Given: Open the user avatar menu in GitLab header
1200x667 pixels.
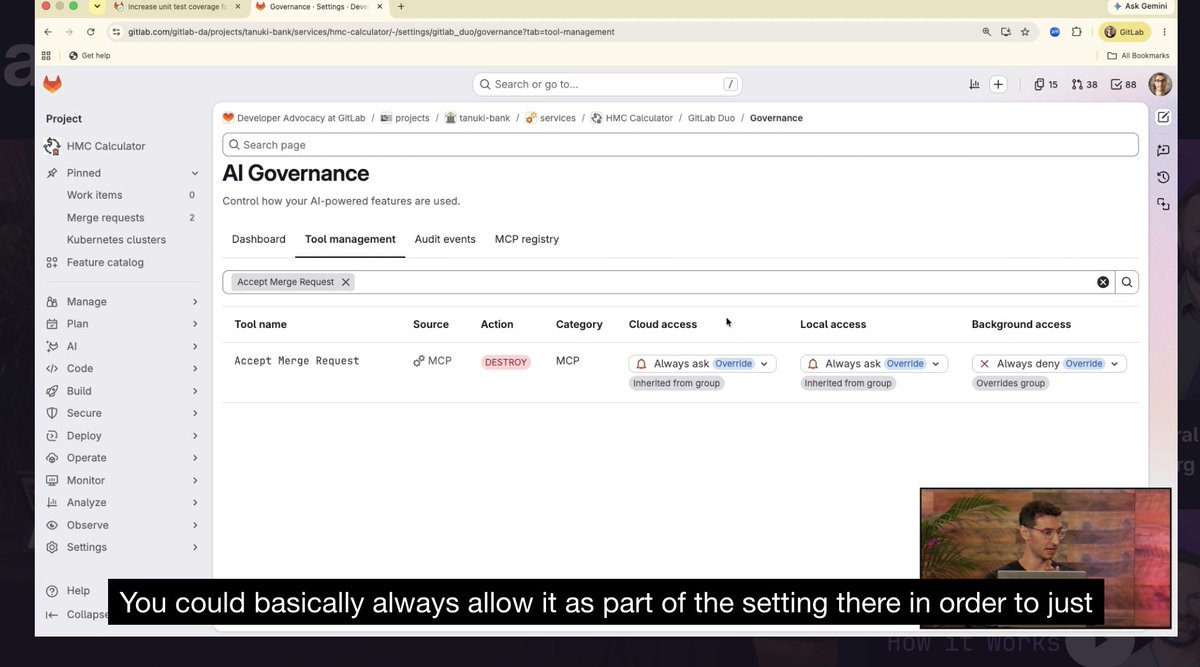Looking at the screenshot, I should click(x=1160, y=84).
